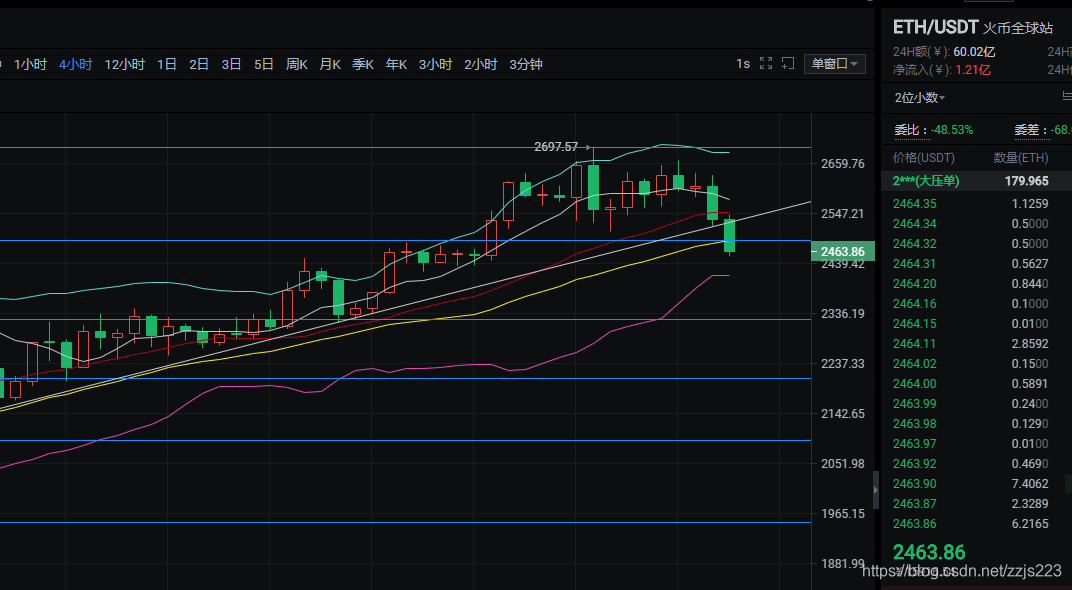Click the 2547.21 price axis label
Screen dimensions: 1072x590
pyautogui.click(x=843, y=213)
